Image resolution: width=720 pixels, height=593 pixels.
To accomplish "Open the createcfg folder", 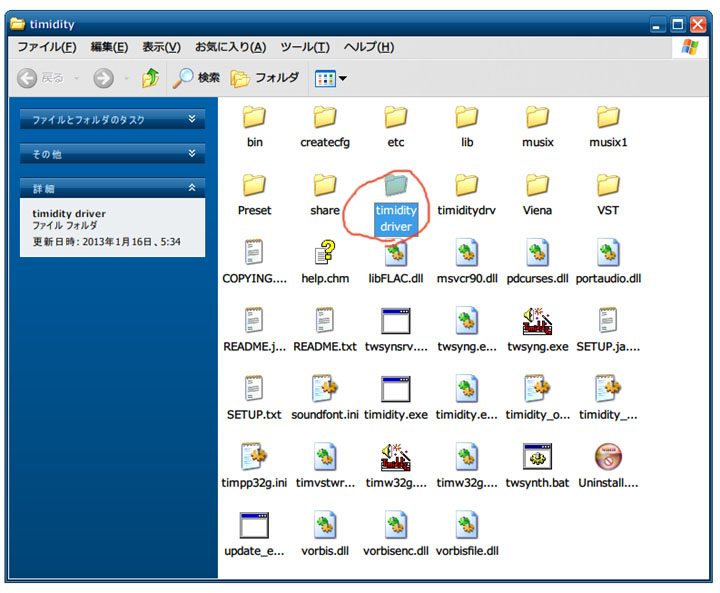I will tap(325, 126).
